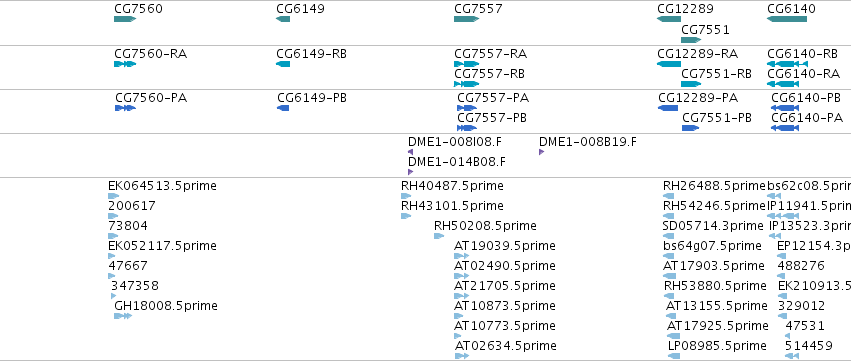Click the RH50208.5prime EST arrow
Image resolution: width=851 pixels, height=361 pixels.
[439, 236]
